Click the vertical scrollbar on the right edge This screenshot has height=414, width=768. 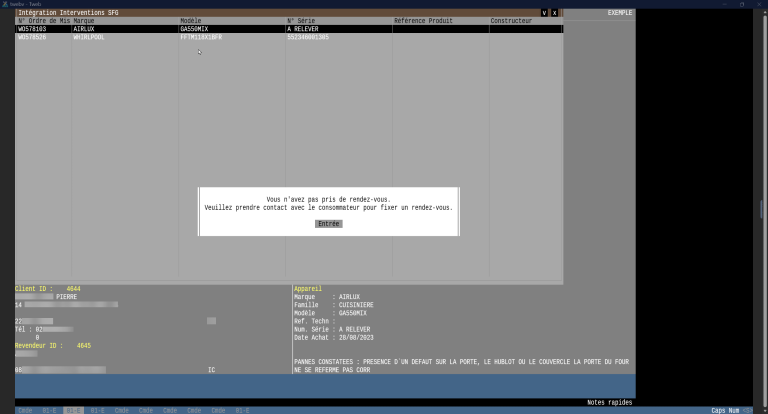(x=764, y=210)
